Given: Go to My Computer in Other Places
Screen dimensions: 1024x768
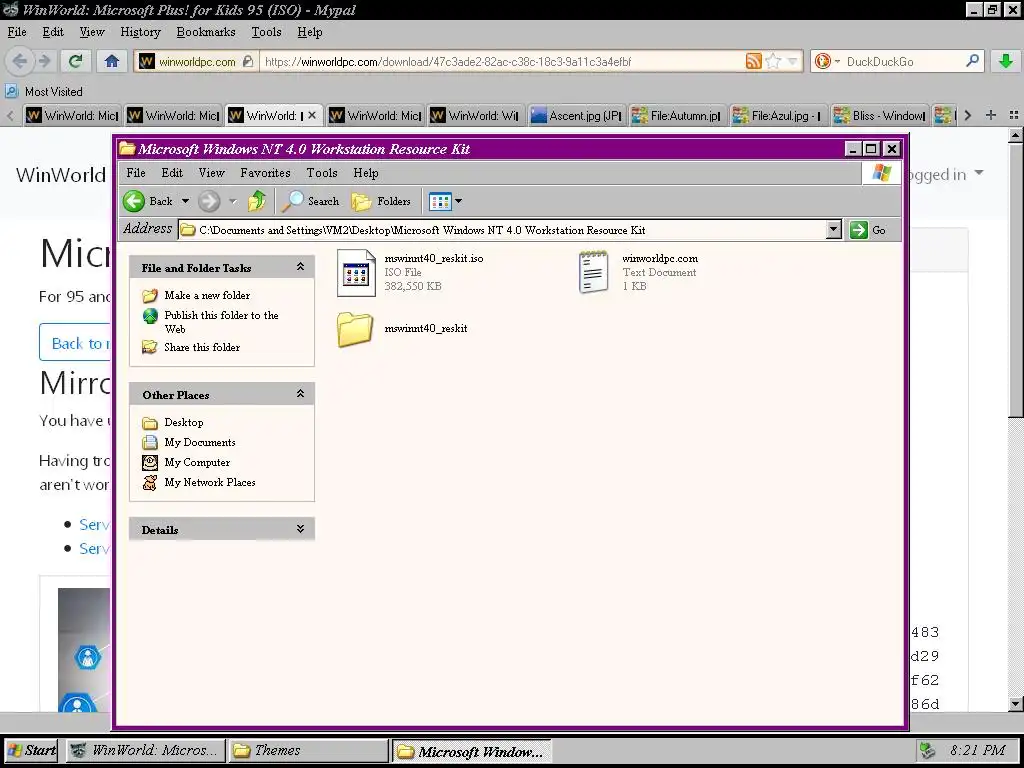Looking at the screenshot, I should pyautogui.click(x=197, y=462).
